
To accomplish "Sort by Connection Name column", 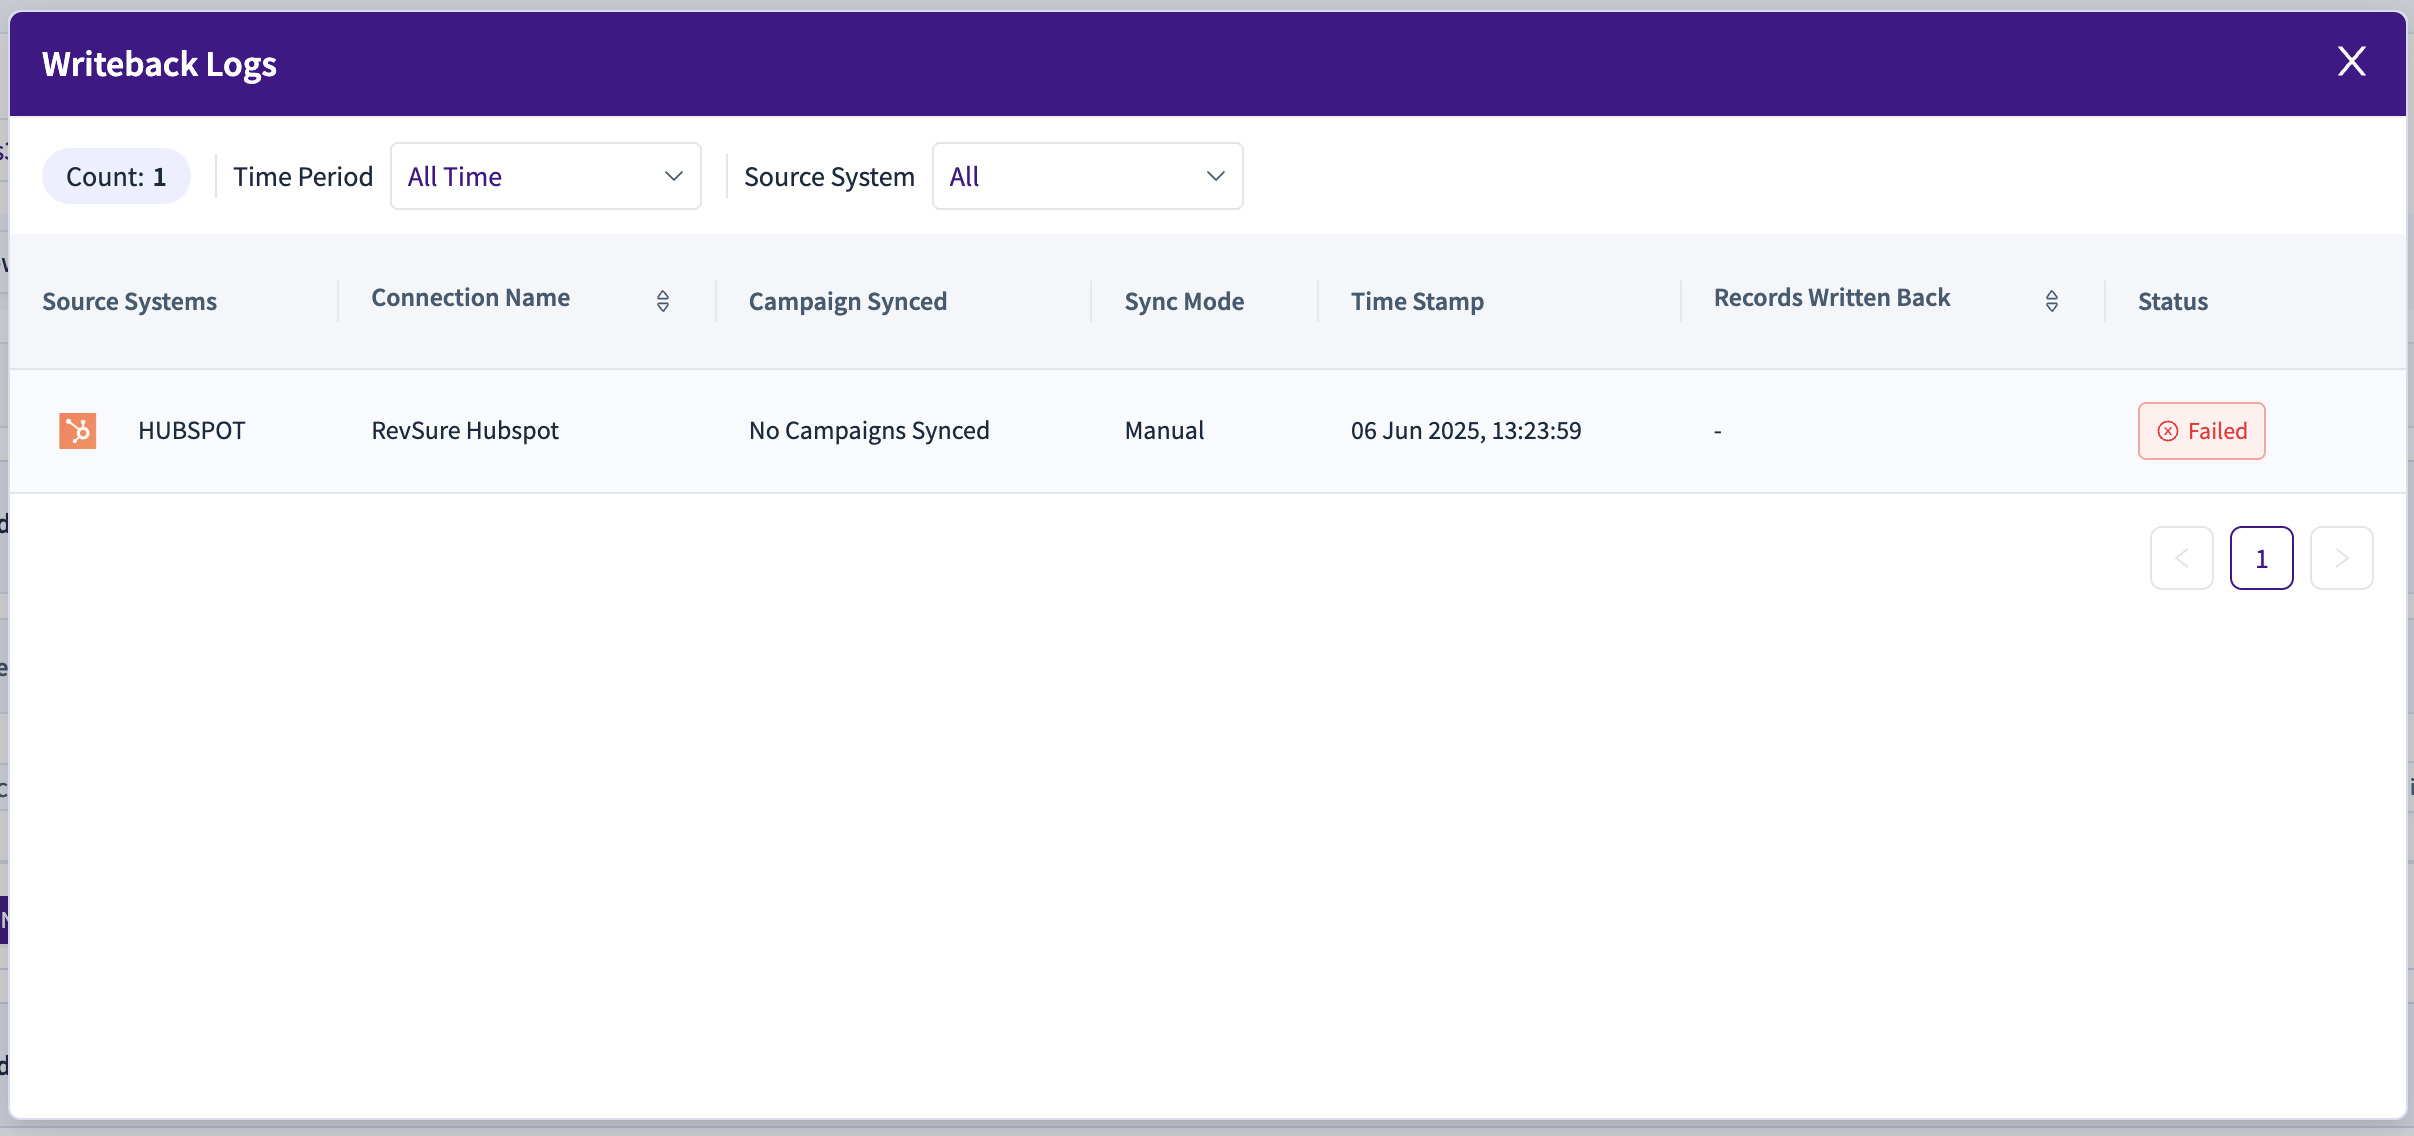I will pyautogui.click(x=662, y=301).
